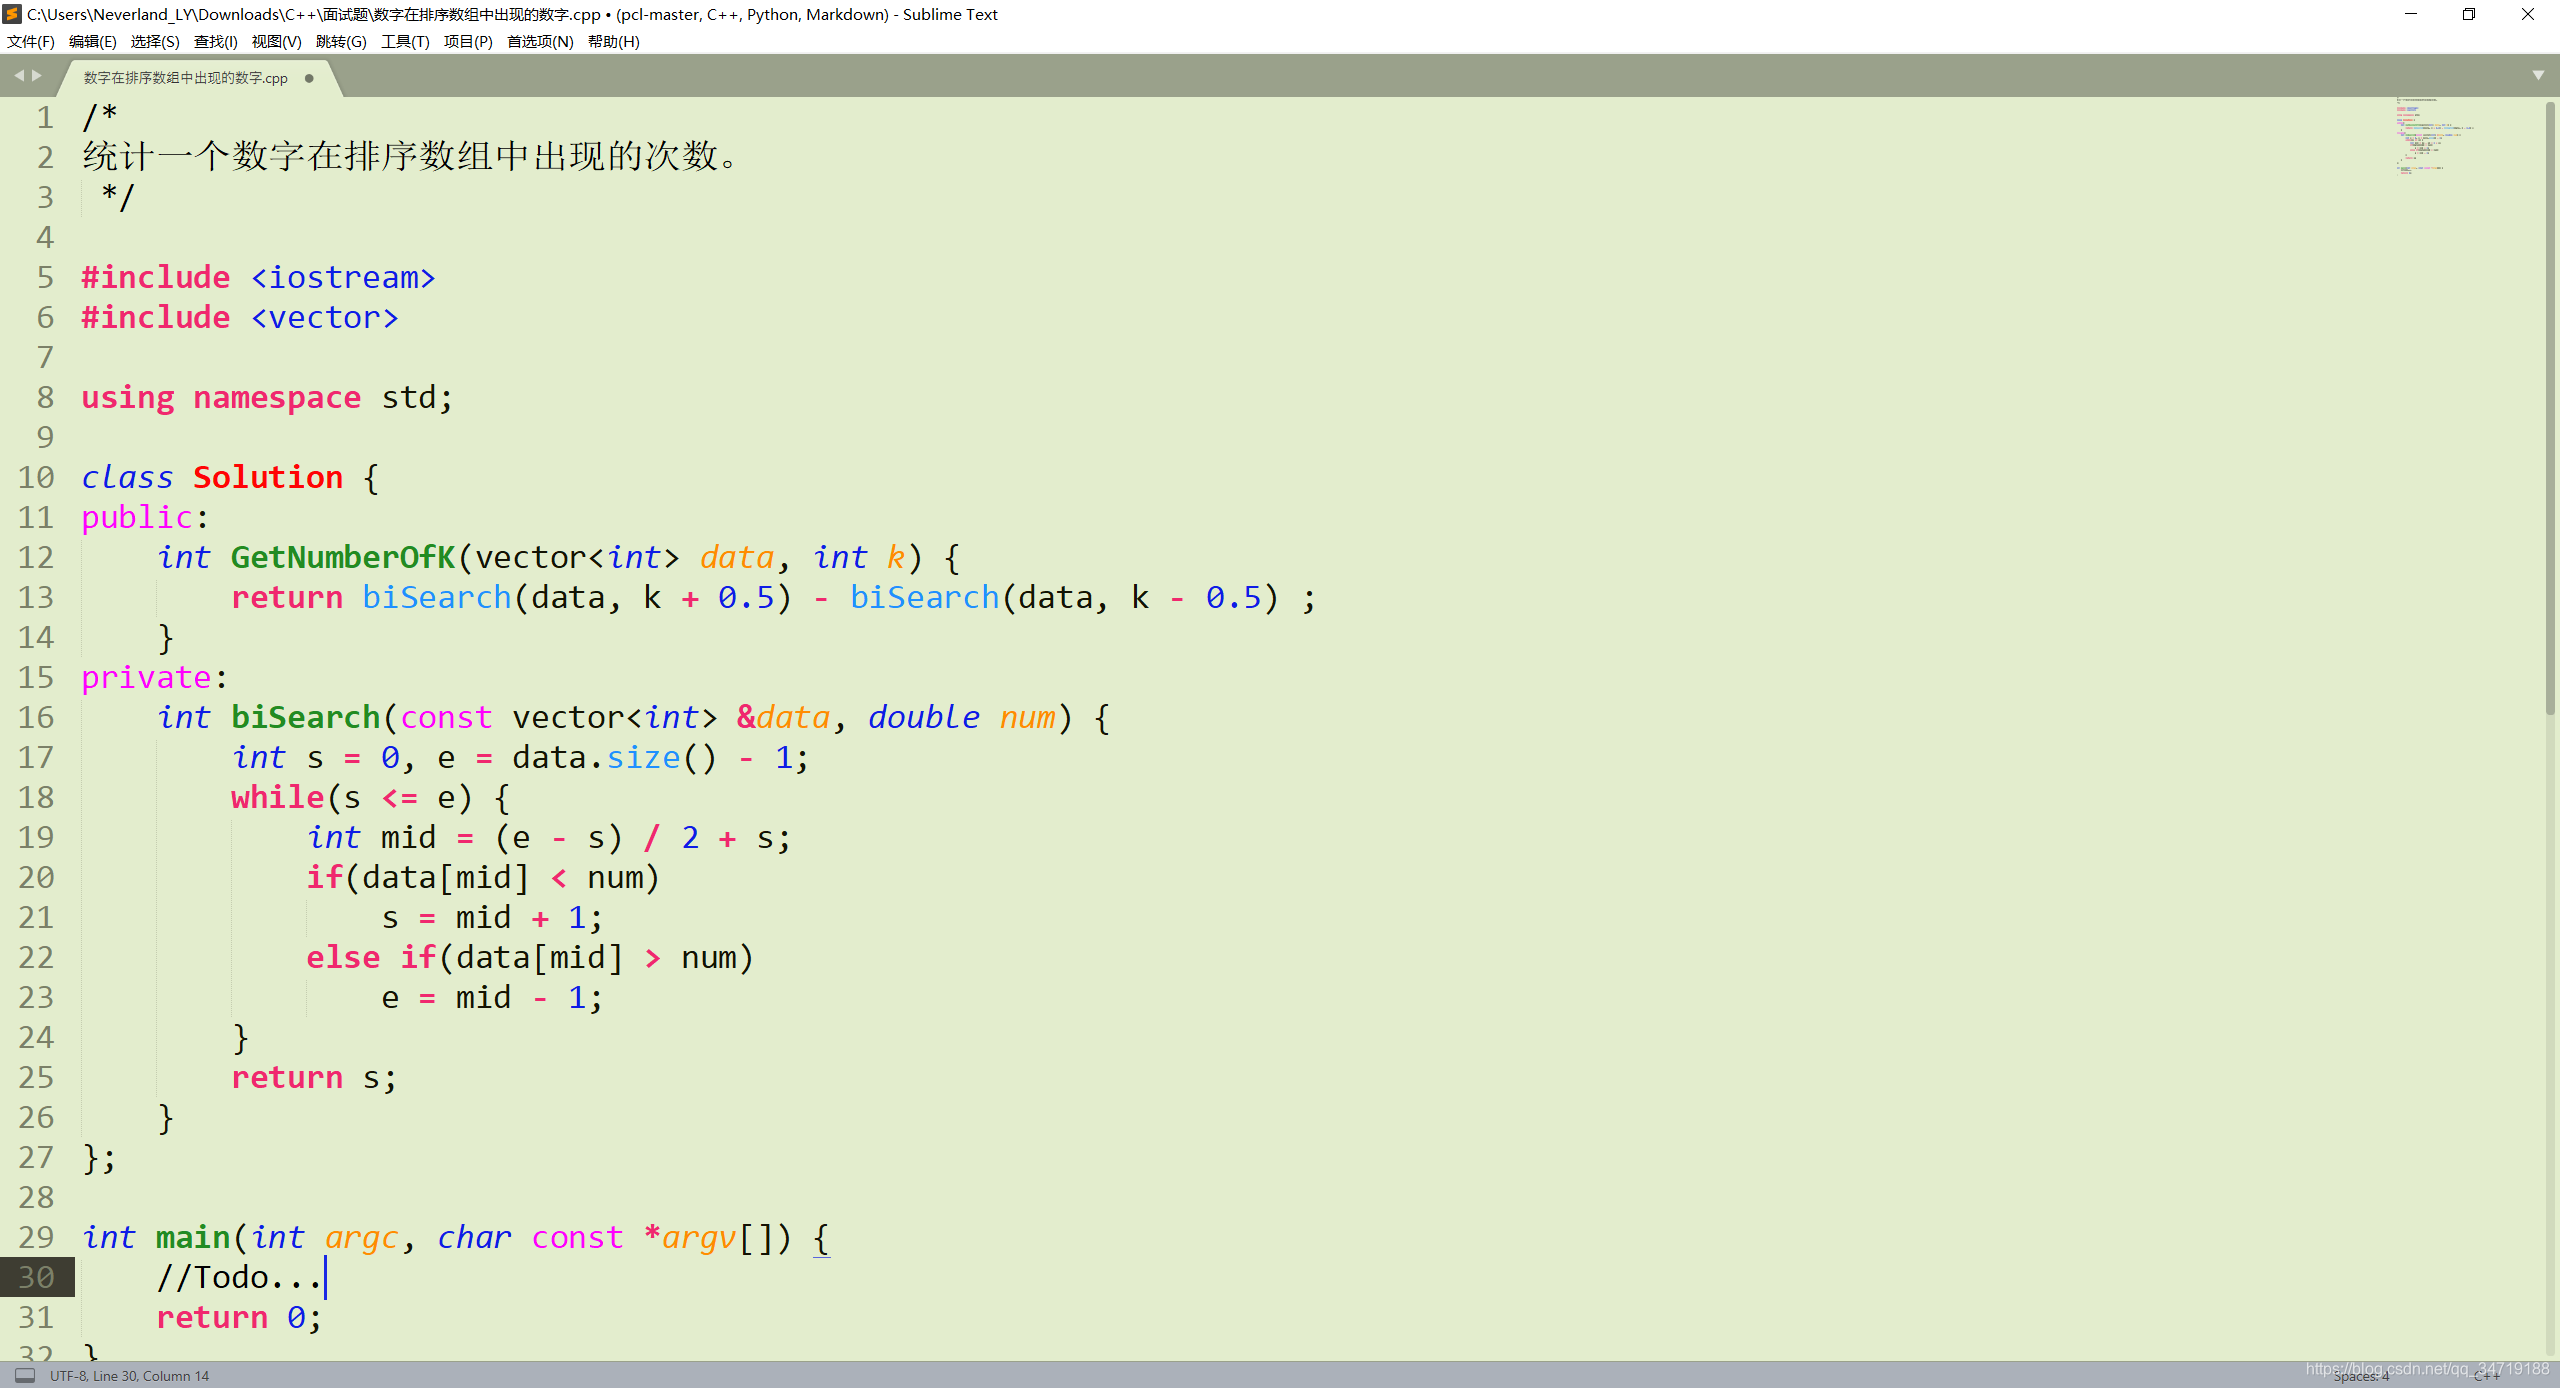Click the UTF-8, Line 30, Column 14 status
Screen dimensions: 2560x1388
(130, 1376)
